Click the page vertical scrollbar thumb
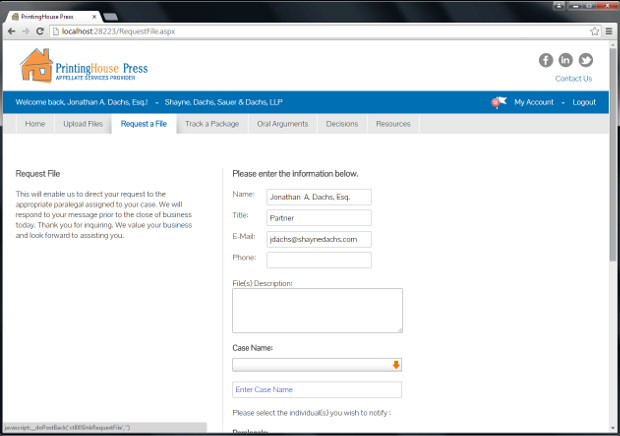Screen dimensions: 620x436 pyautogui.click(x=613, y=154)
